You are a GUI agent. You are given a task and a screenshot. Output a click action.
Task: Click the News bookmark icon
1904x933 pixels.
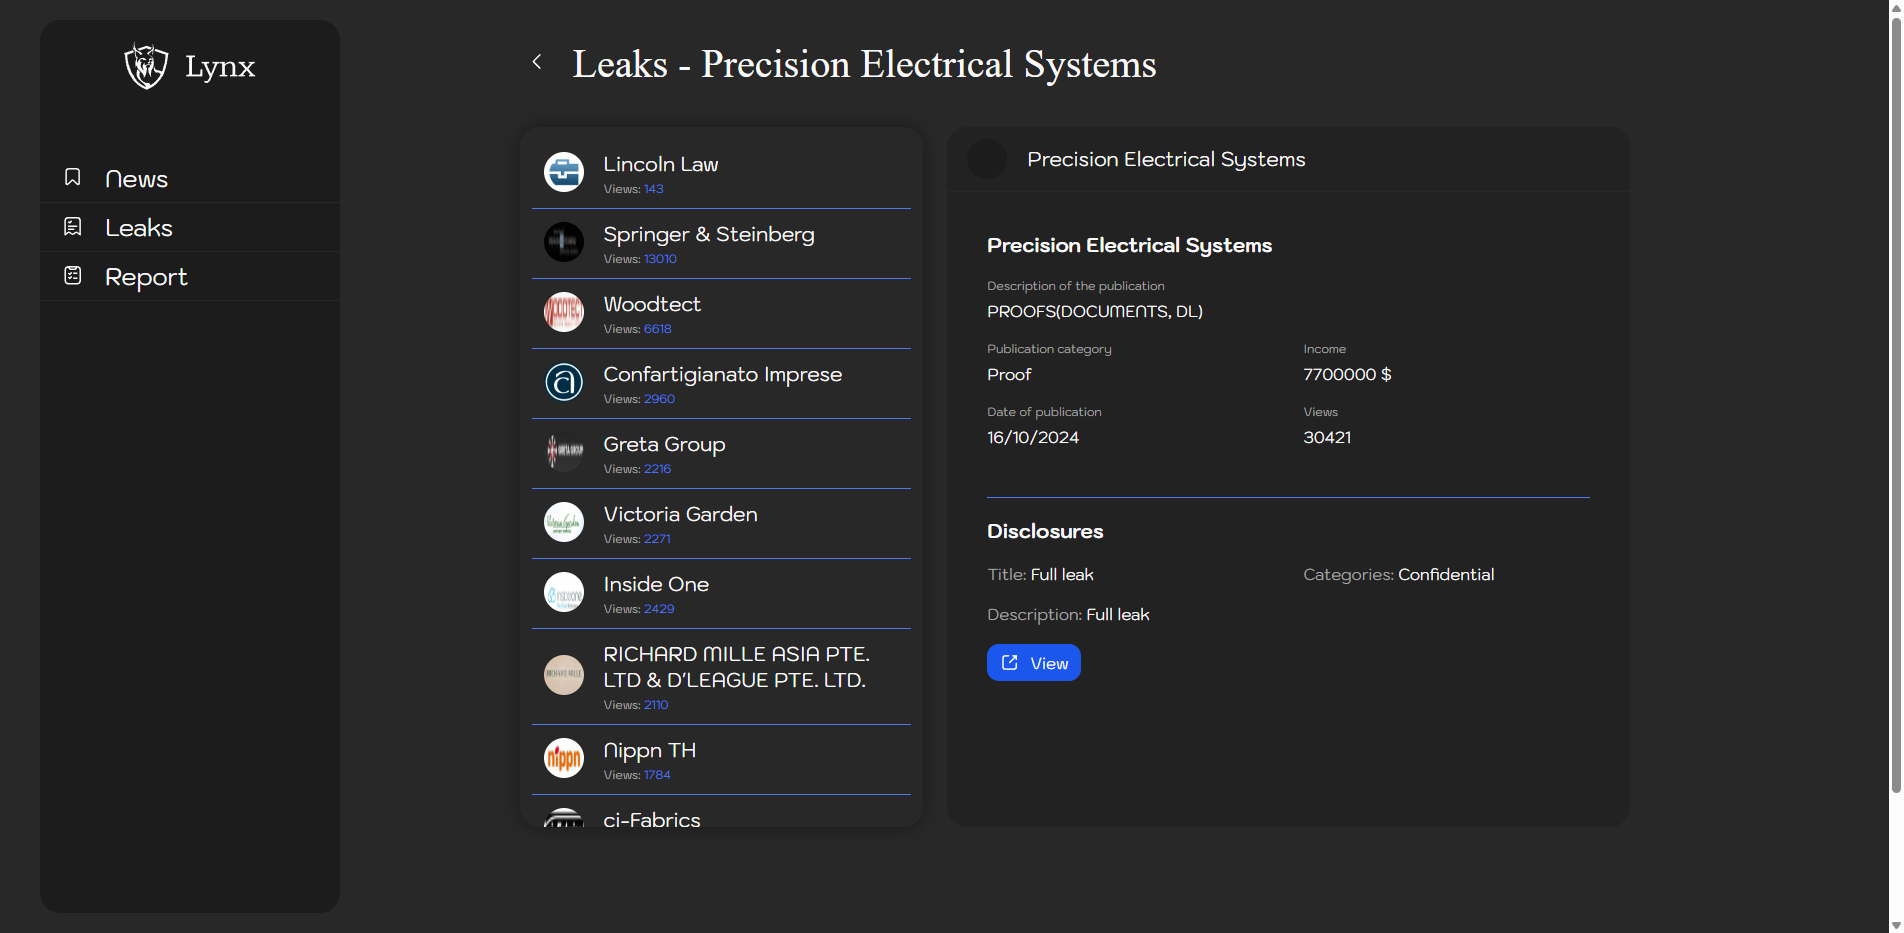click(x=73, y=177)
